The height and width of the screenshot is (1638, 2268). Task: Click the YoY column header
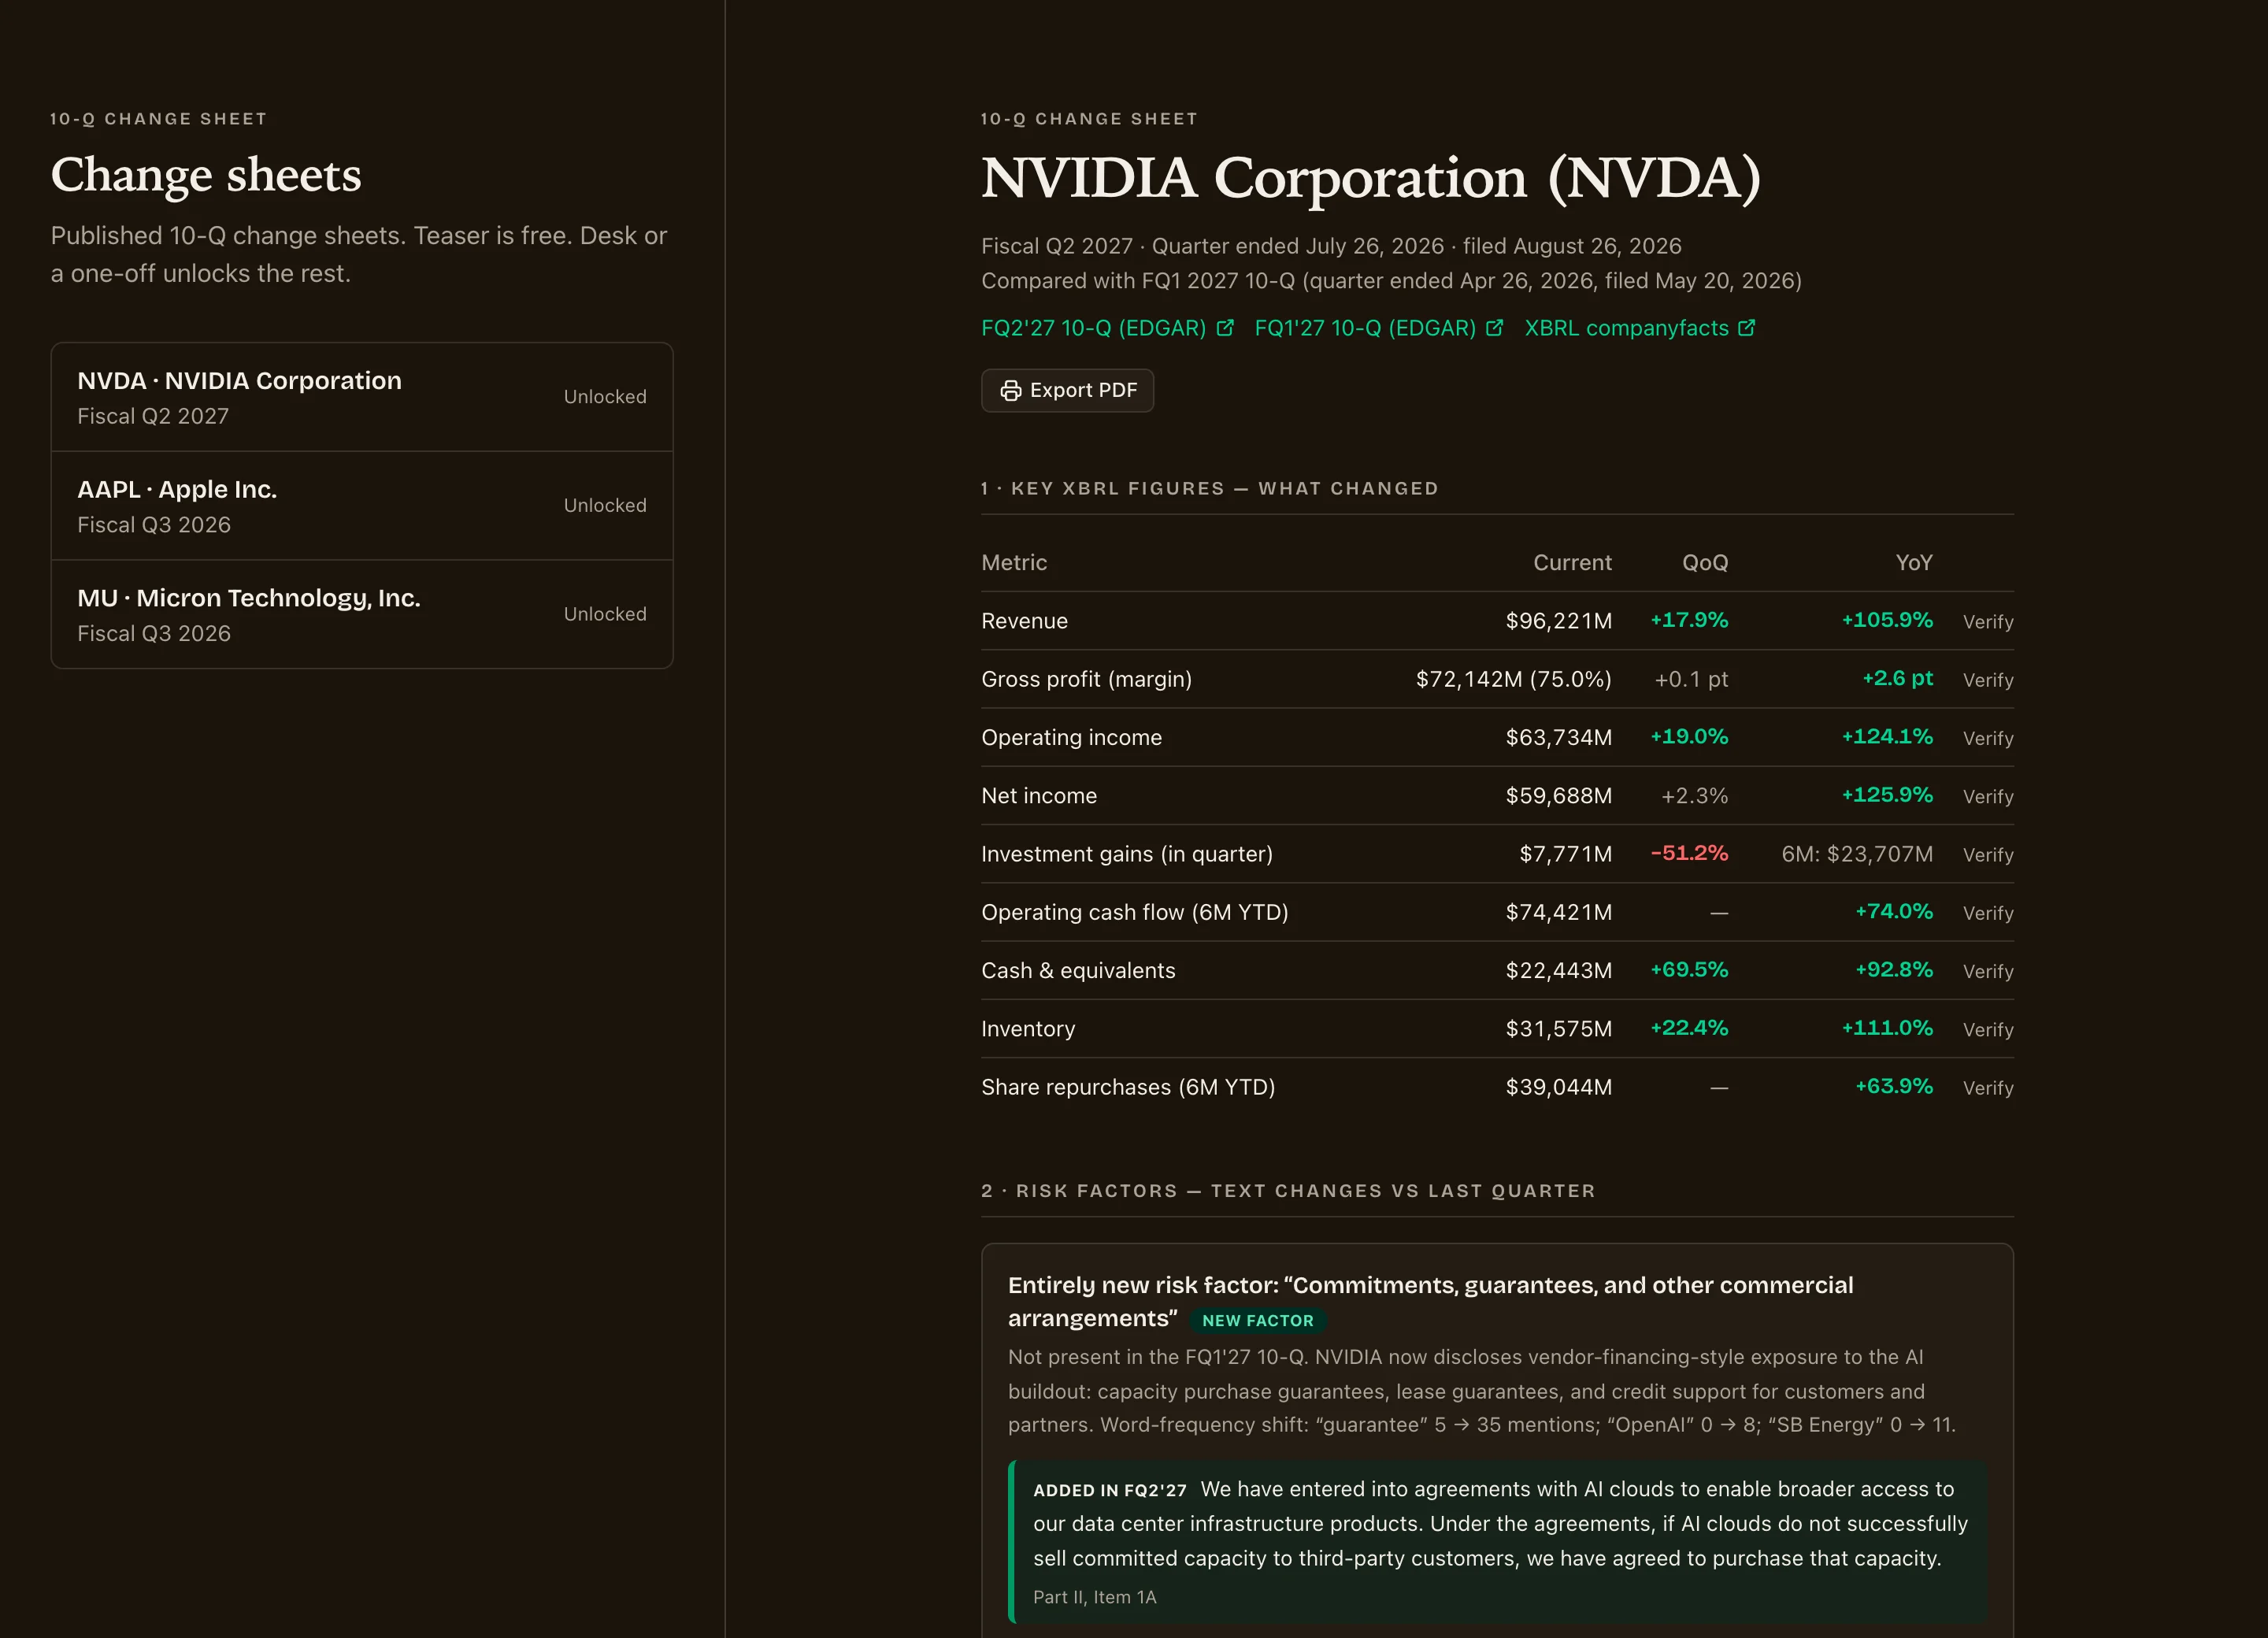(x=1914, y=563)
